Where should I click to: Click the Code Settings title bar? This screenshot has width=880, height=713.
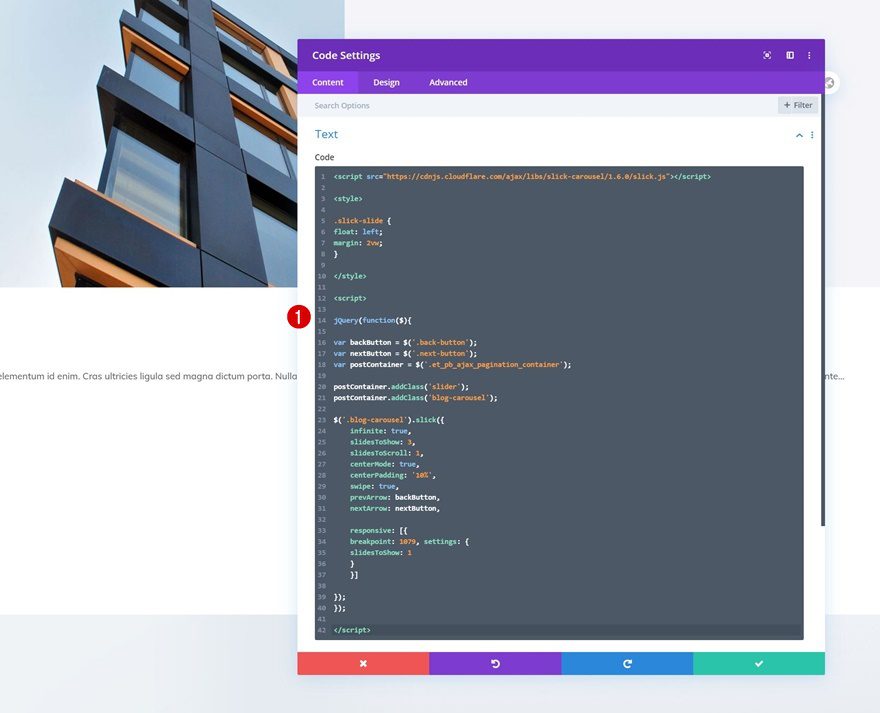pos(561,55)
